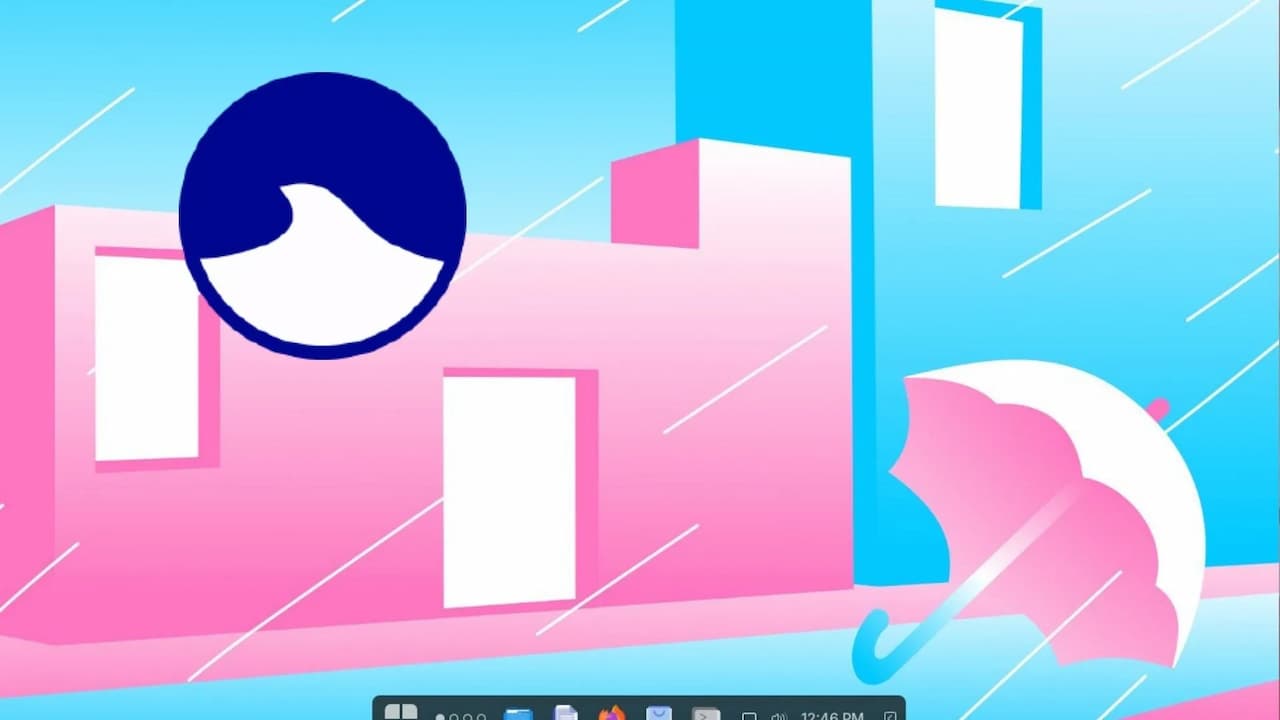
Task: Open the workspace overview icon in the dock
Action: [x=401, y=712]
